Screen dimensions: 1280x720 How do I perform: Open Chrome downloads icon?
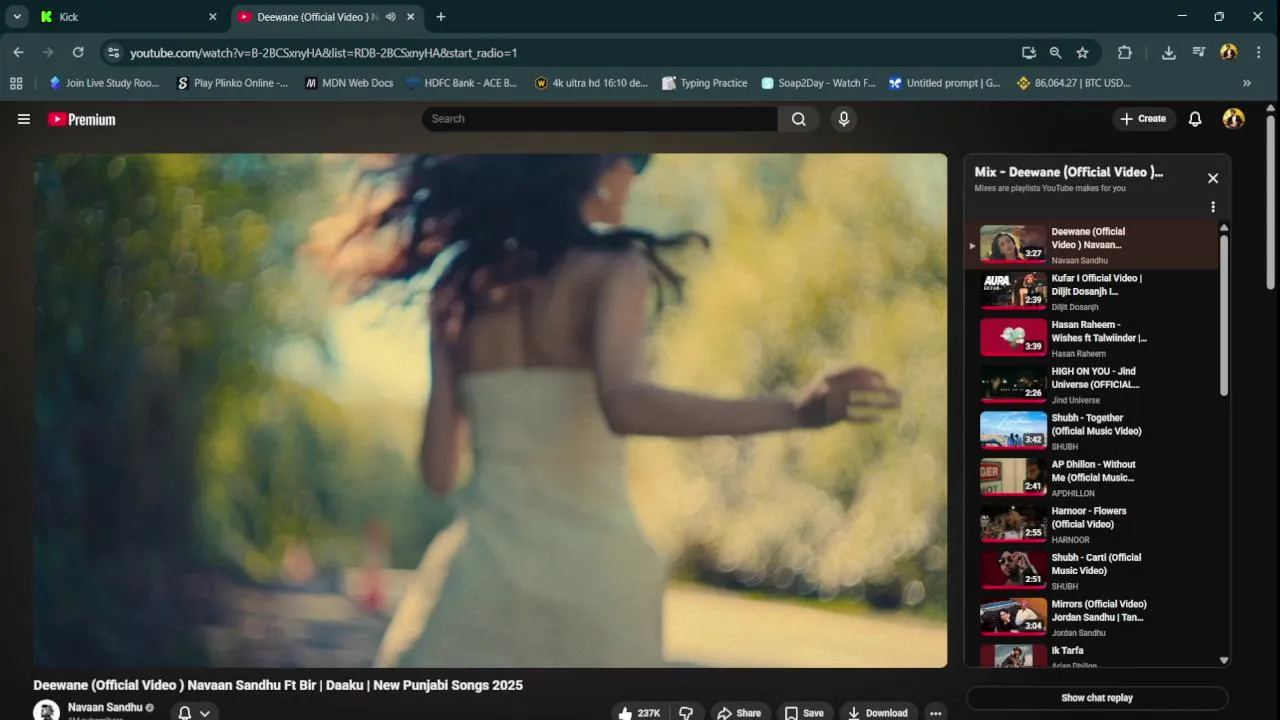(x=1168, y=52)
